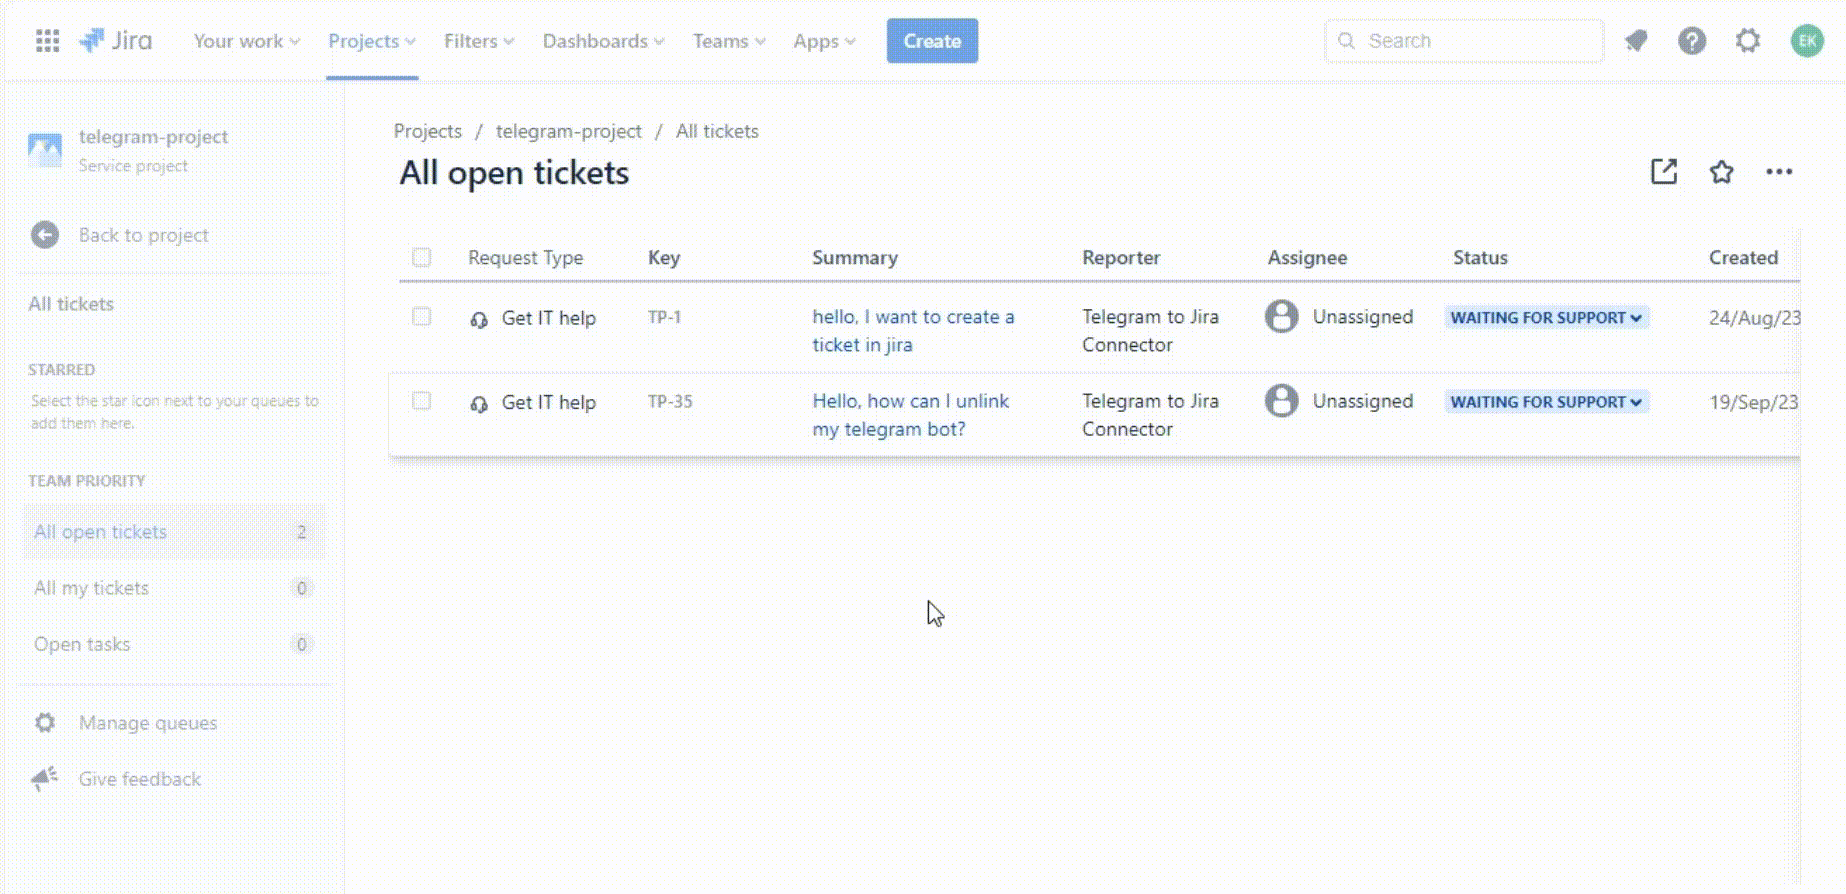Open the Filters menu
Screen dimensions: 1846x894
478,41
